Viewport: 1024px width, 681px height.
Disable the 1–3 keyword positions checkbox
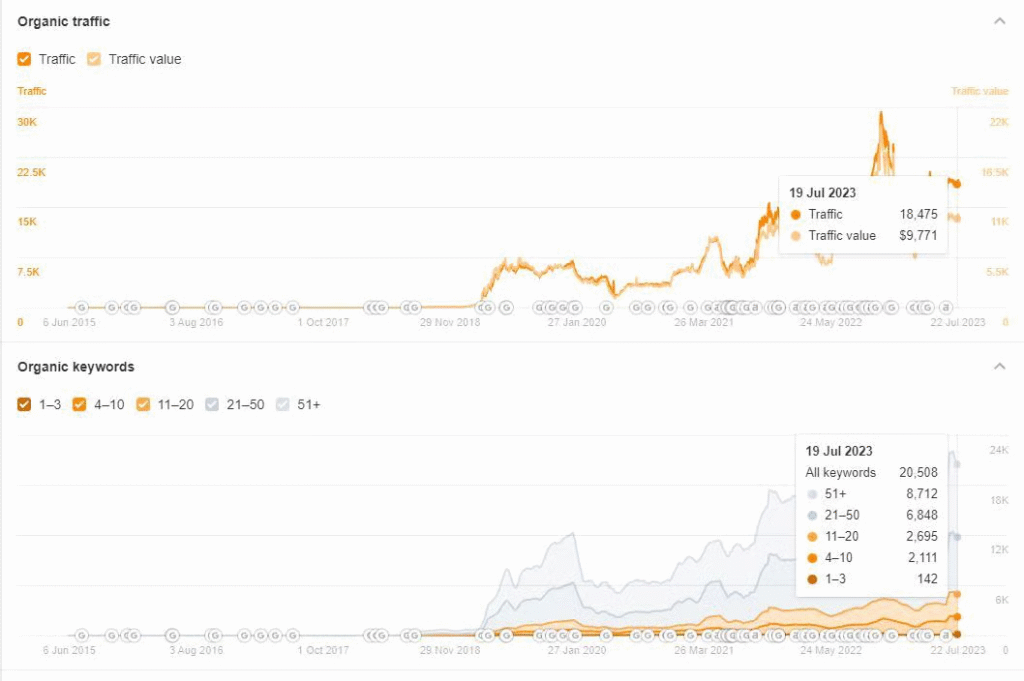25,405
